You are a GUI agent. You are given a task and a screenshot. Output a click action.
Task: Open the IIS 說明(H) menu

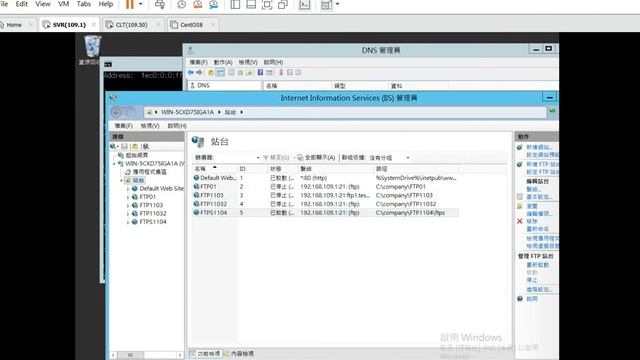pyautogui.click(x=177, y=126)
